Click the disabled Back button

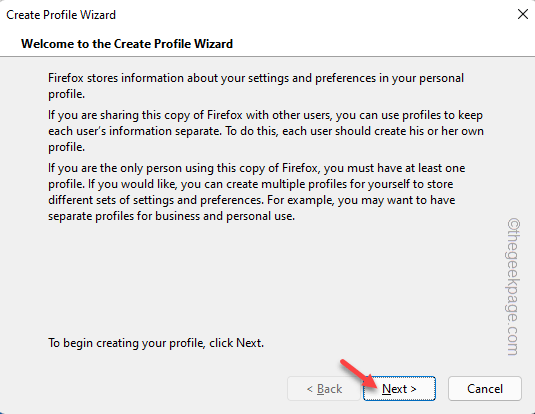(324, 388)
